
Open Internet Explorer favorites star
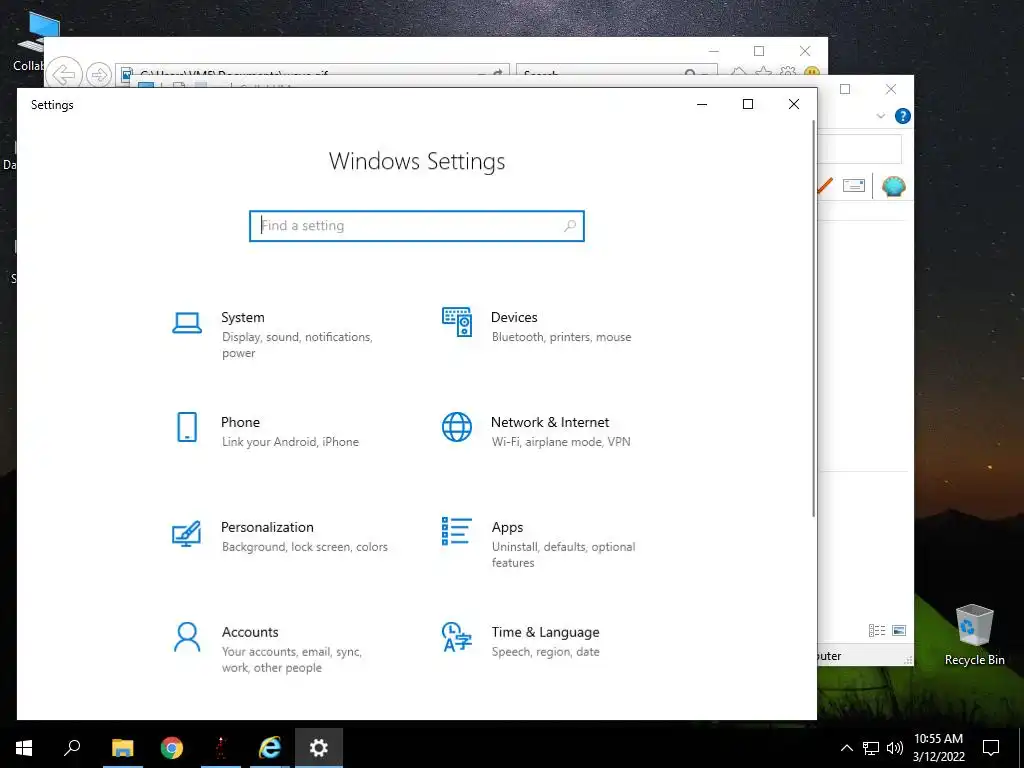click(x=763, y=73)
